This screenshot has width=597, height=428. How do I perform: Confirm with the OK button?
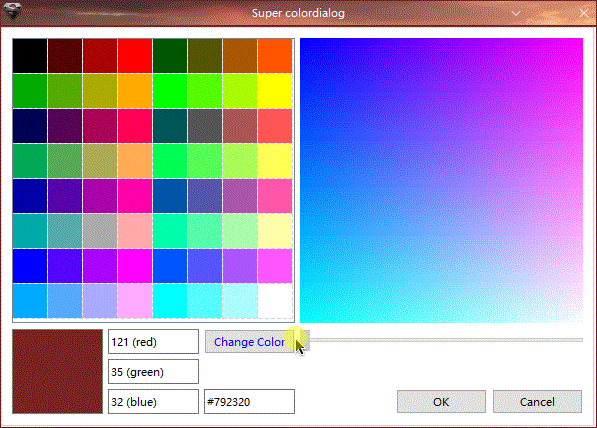441,401
